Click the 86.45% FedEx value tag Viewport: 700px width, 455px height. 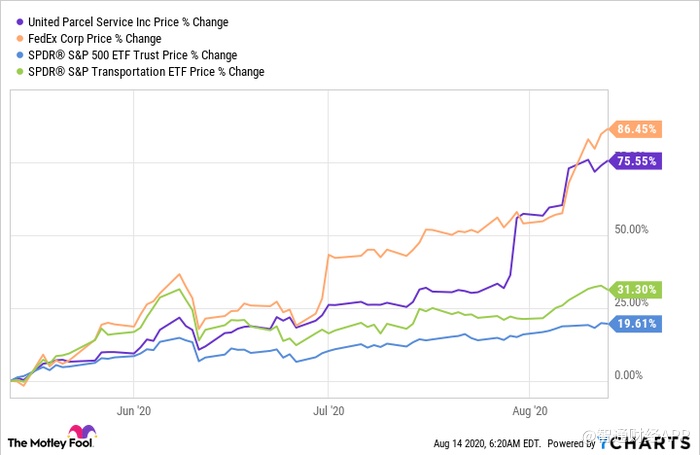point(636,129)
